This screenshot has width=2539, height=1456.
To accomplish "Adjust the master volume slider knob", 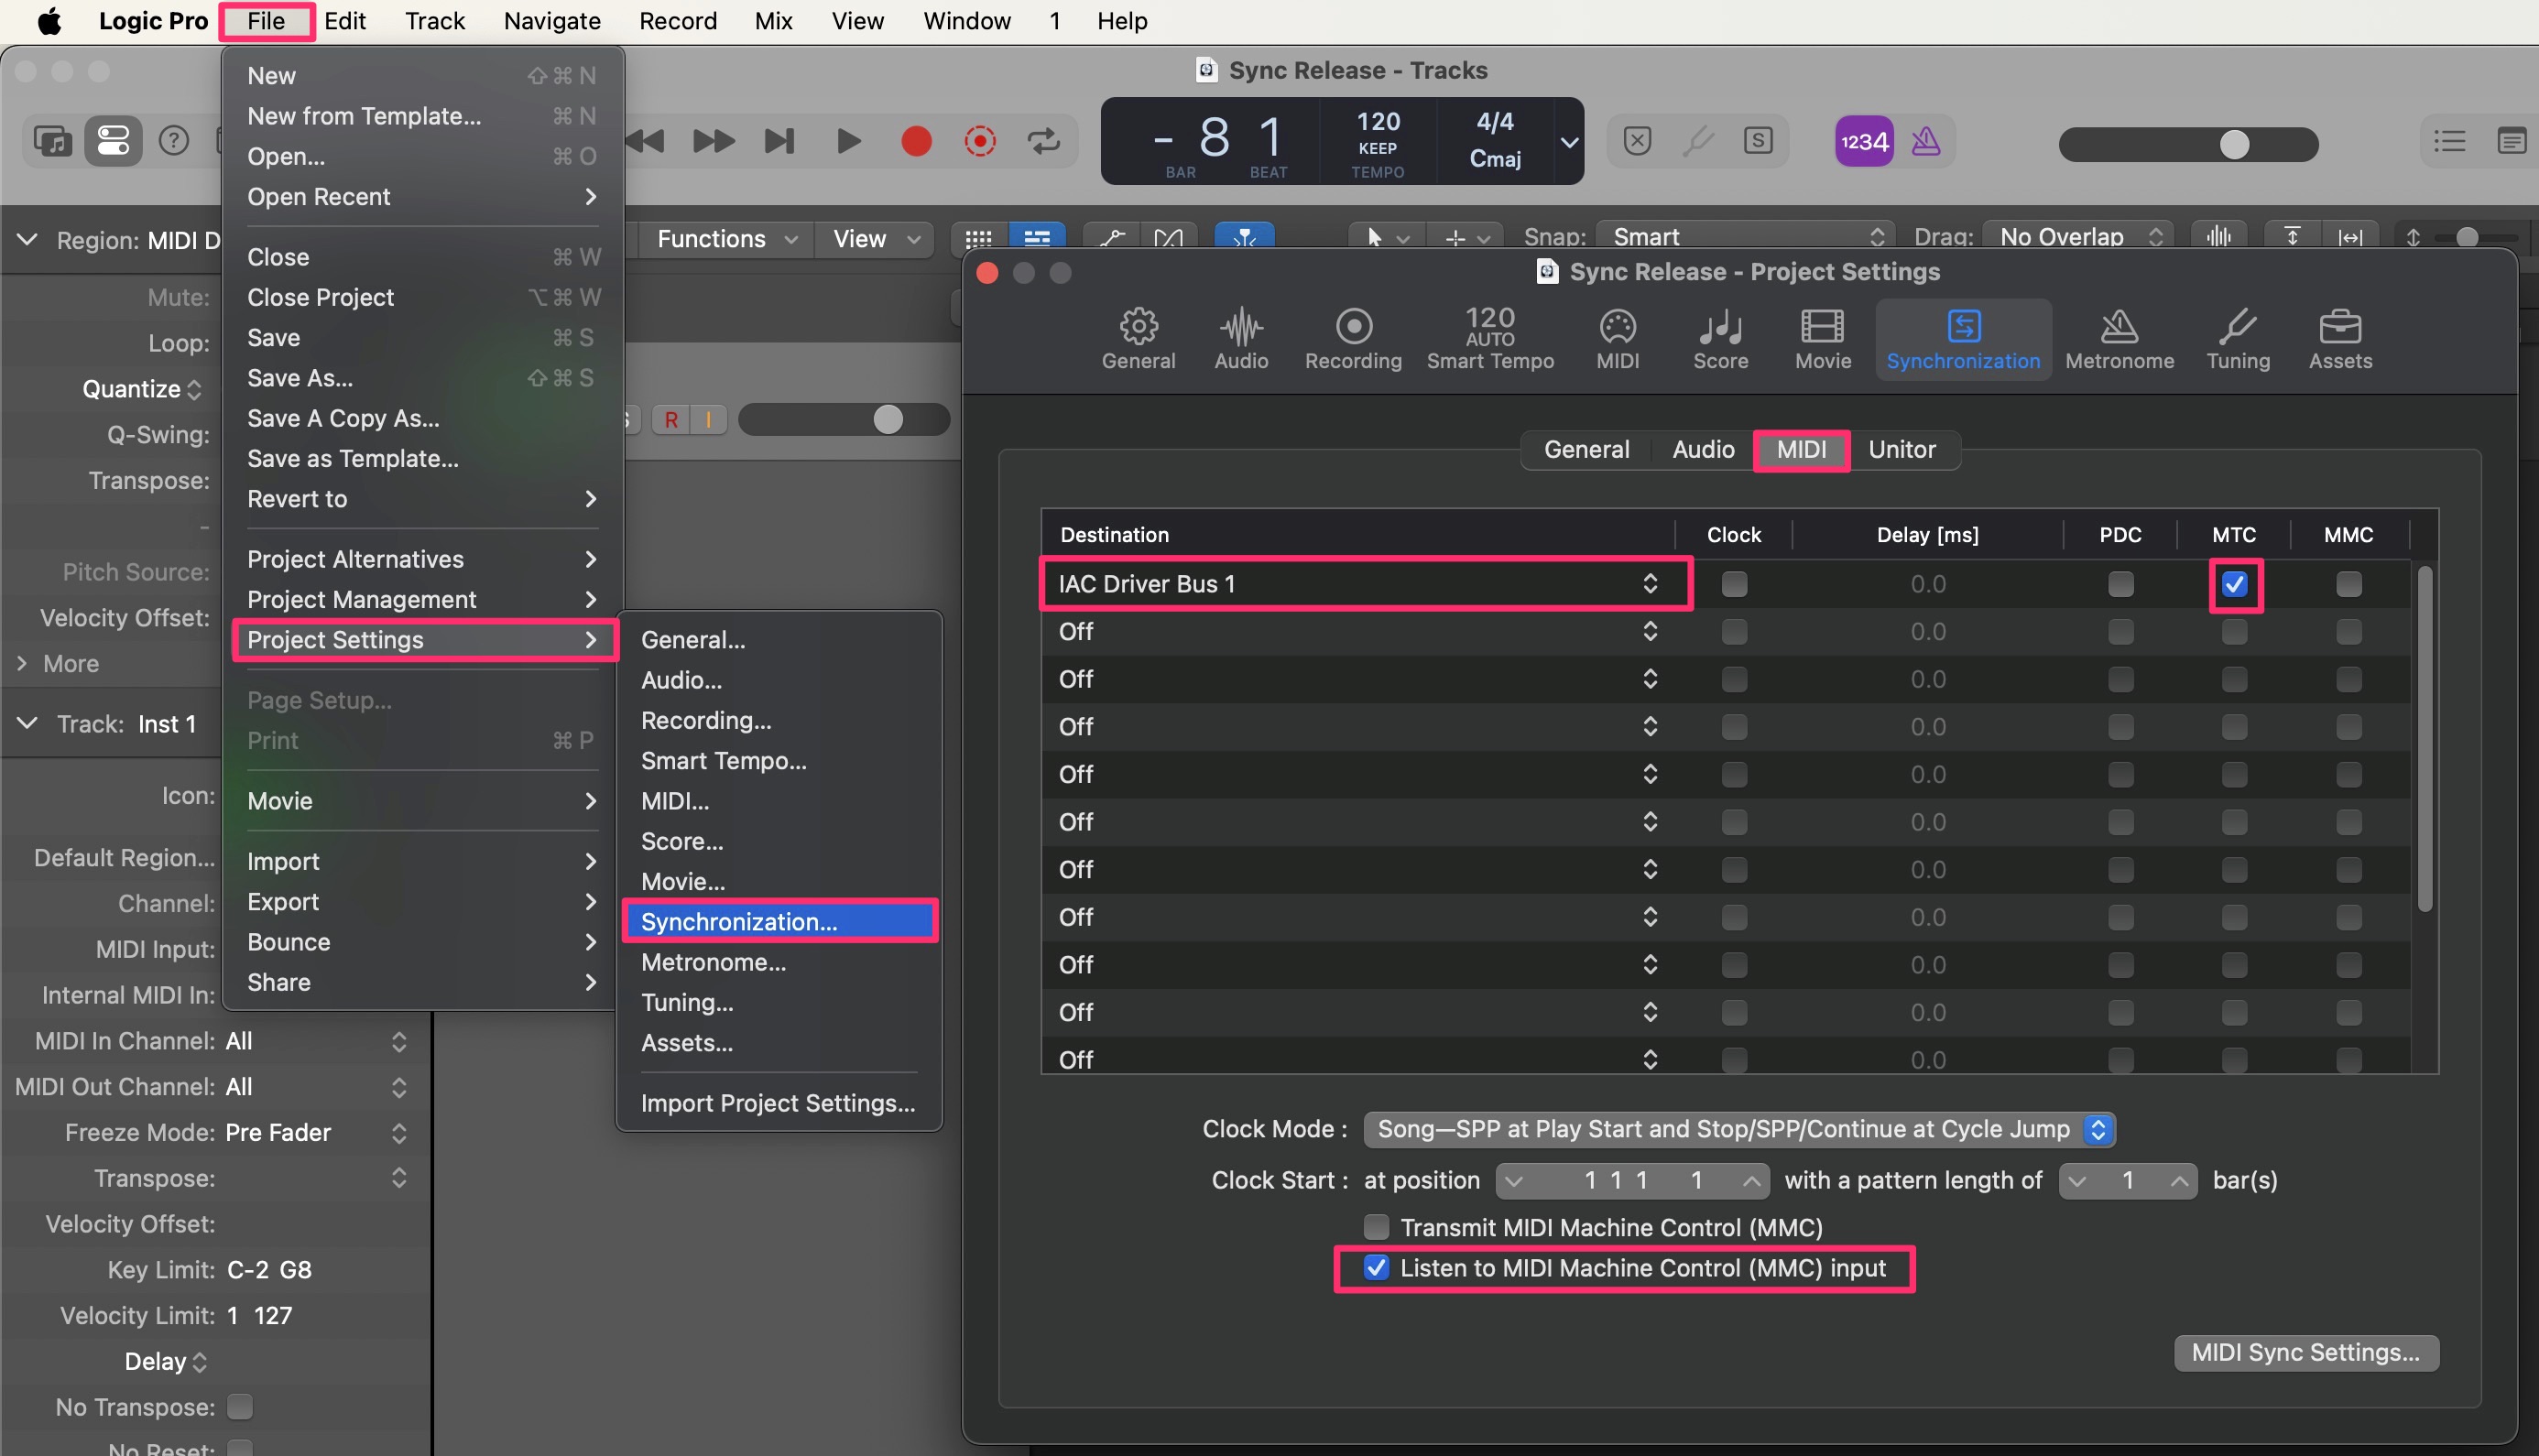I will pos(2233,145).
